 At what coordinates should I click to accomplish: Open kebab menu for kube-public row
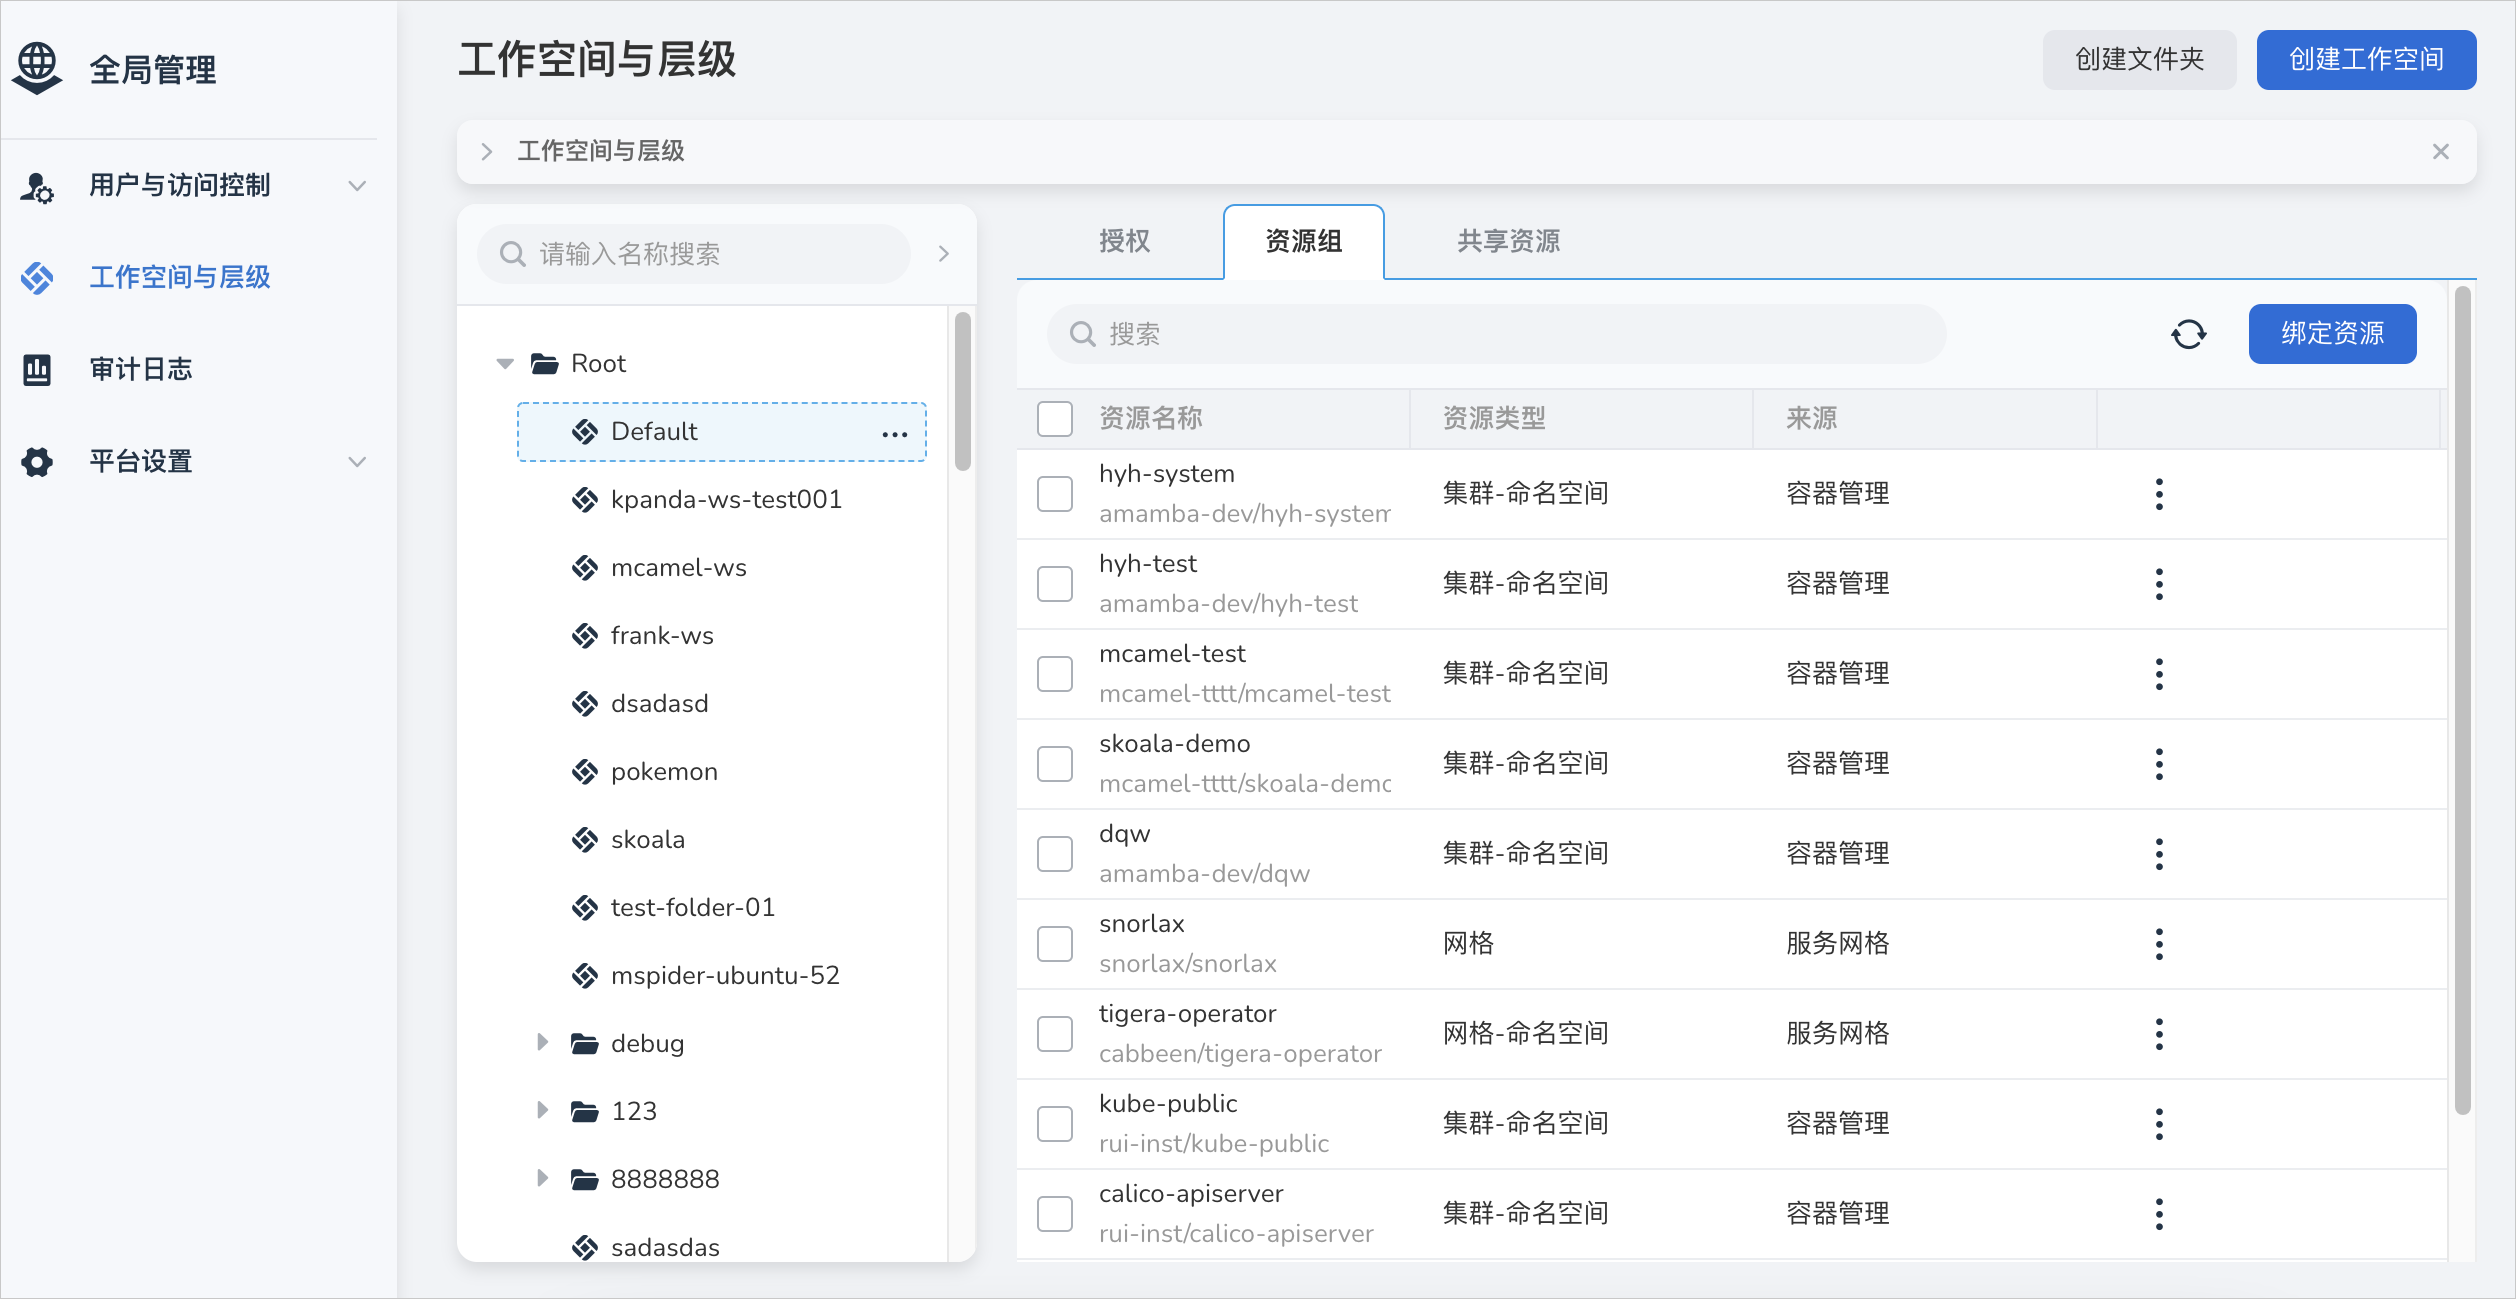tap(2159, 1124)
